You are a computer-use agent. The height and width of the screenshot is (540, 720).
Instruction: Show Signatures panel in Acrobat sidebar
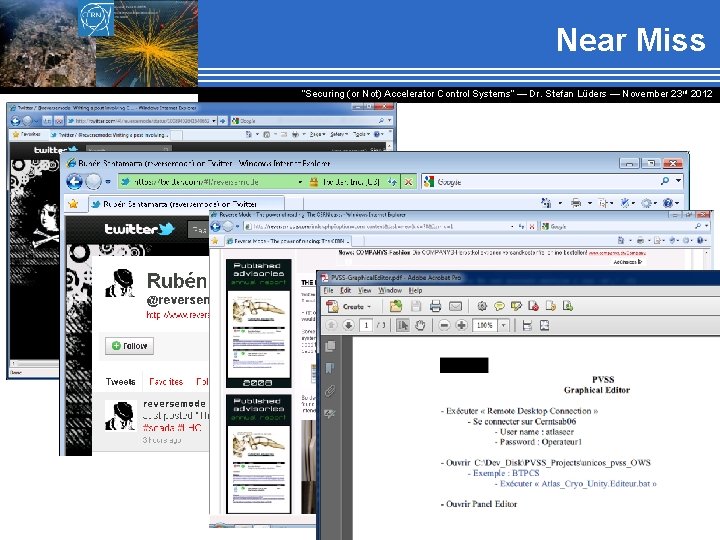pyautogui.click(x=330, y=414)
